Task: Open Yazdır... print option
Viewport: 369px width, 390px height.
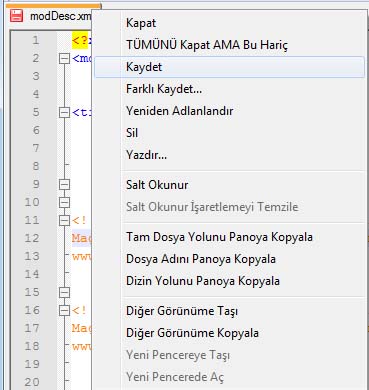Action: tap(230, 155)
